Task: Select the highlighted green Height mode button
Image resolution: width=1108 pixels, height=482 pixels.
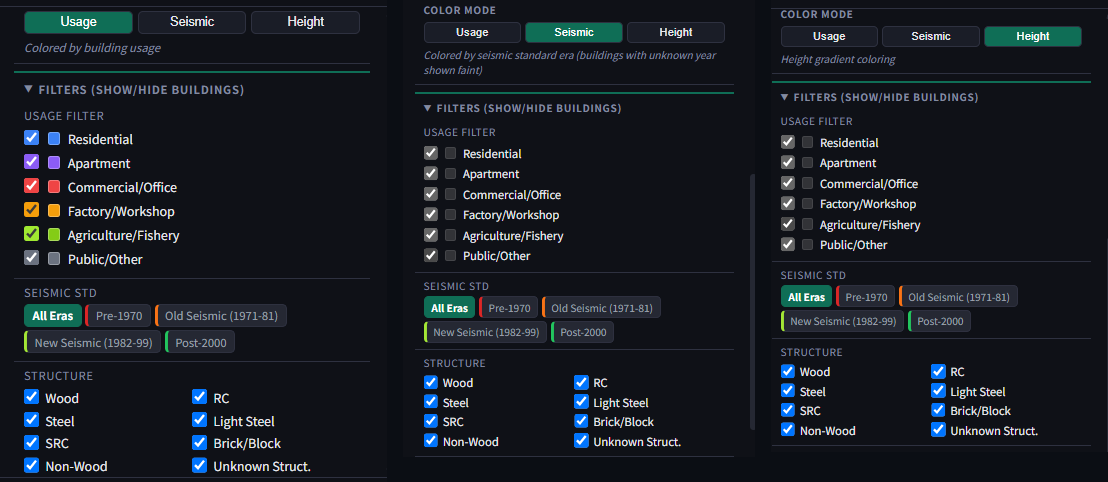Action: (1032, 36)
